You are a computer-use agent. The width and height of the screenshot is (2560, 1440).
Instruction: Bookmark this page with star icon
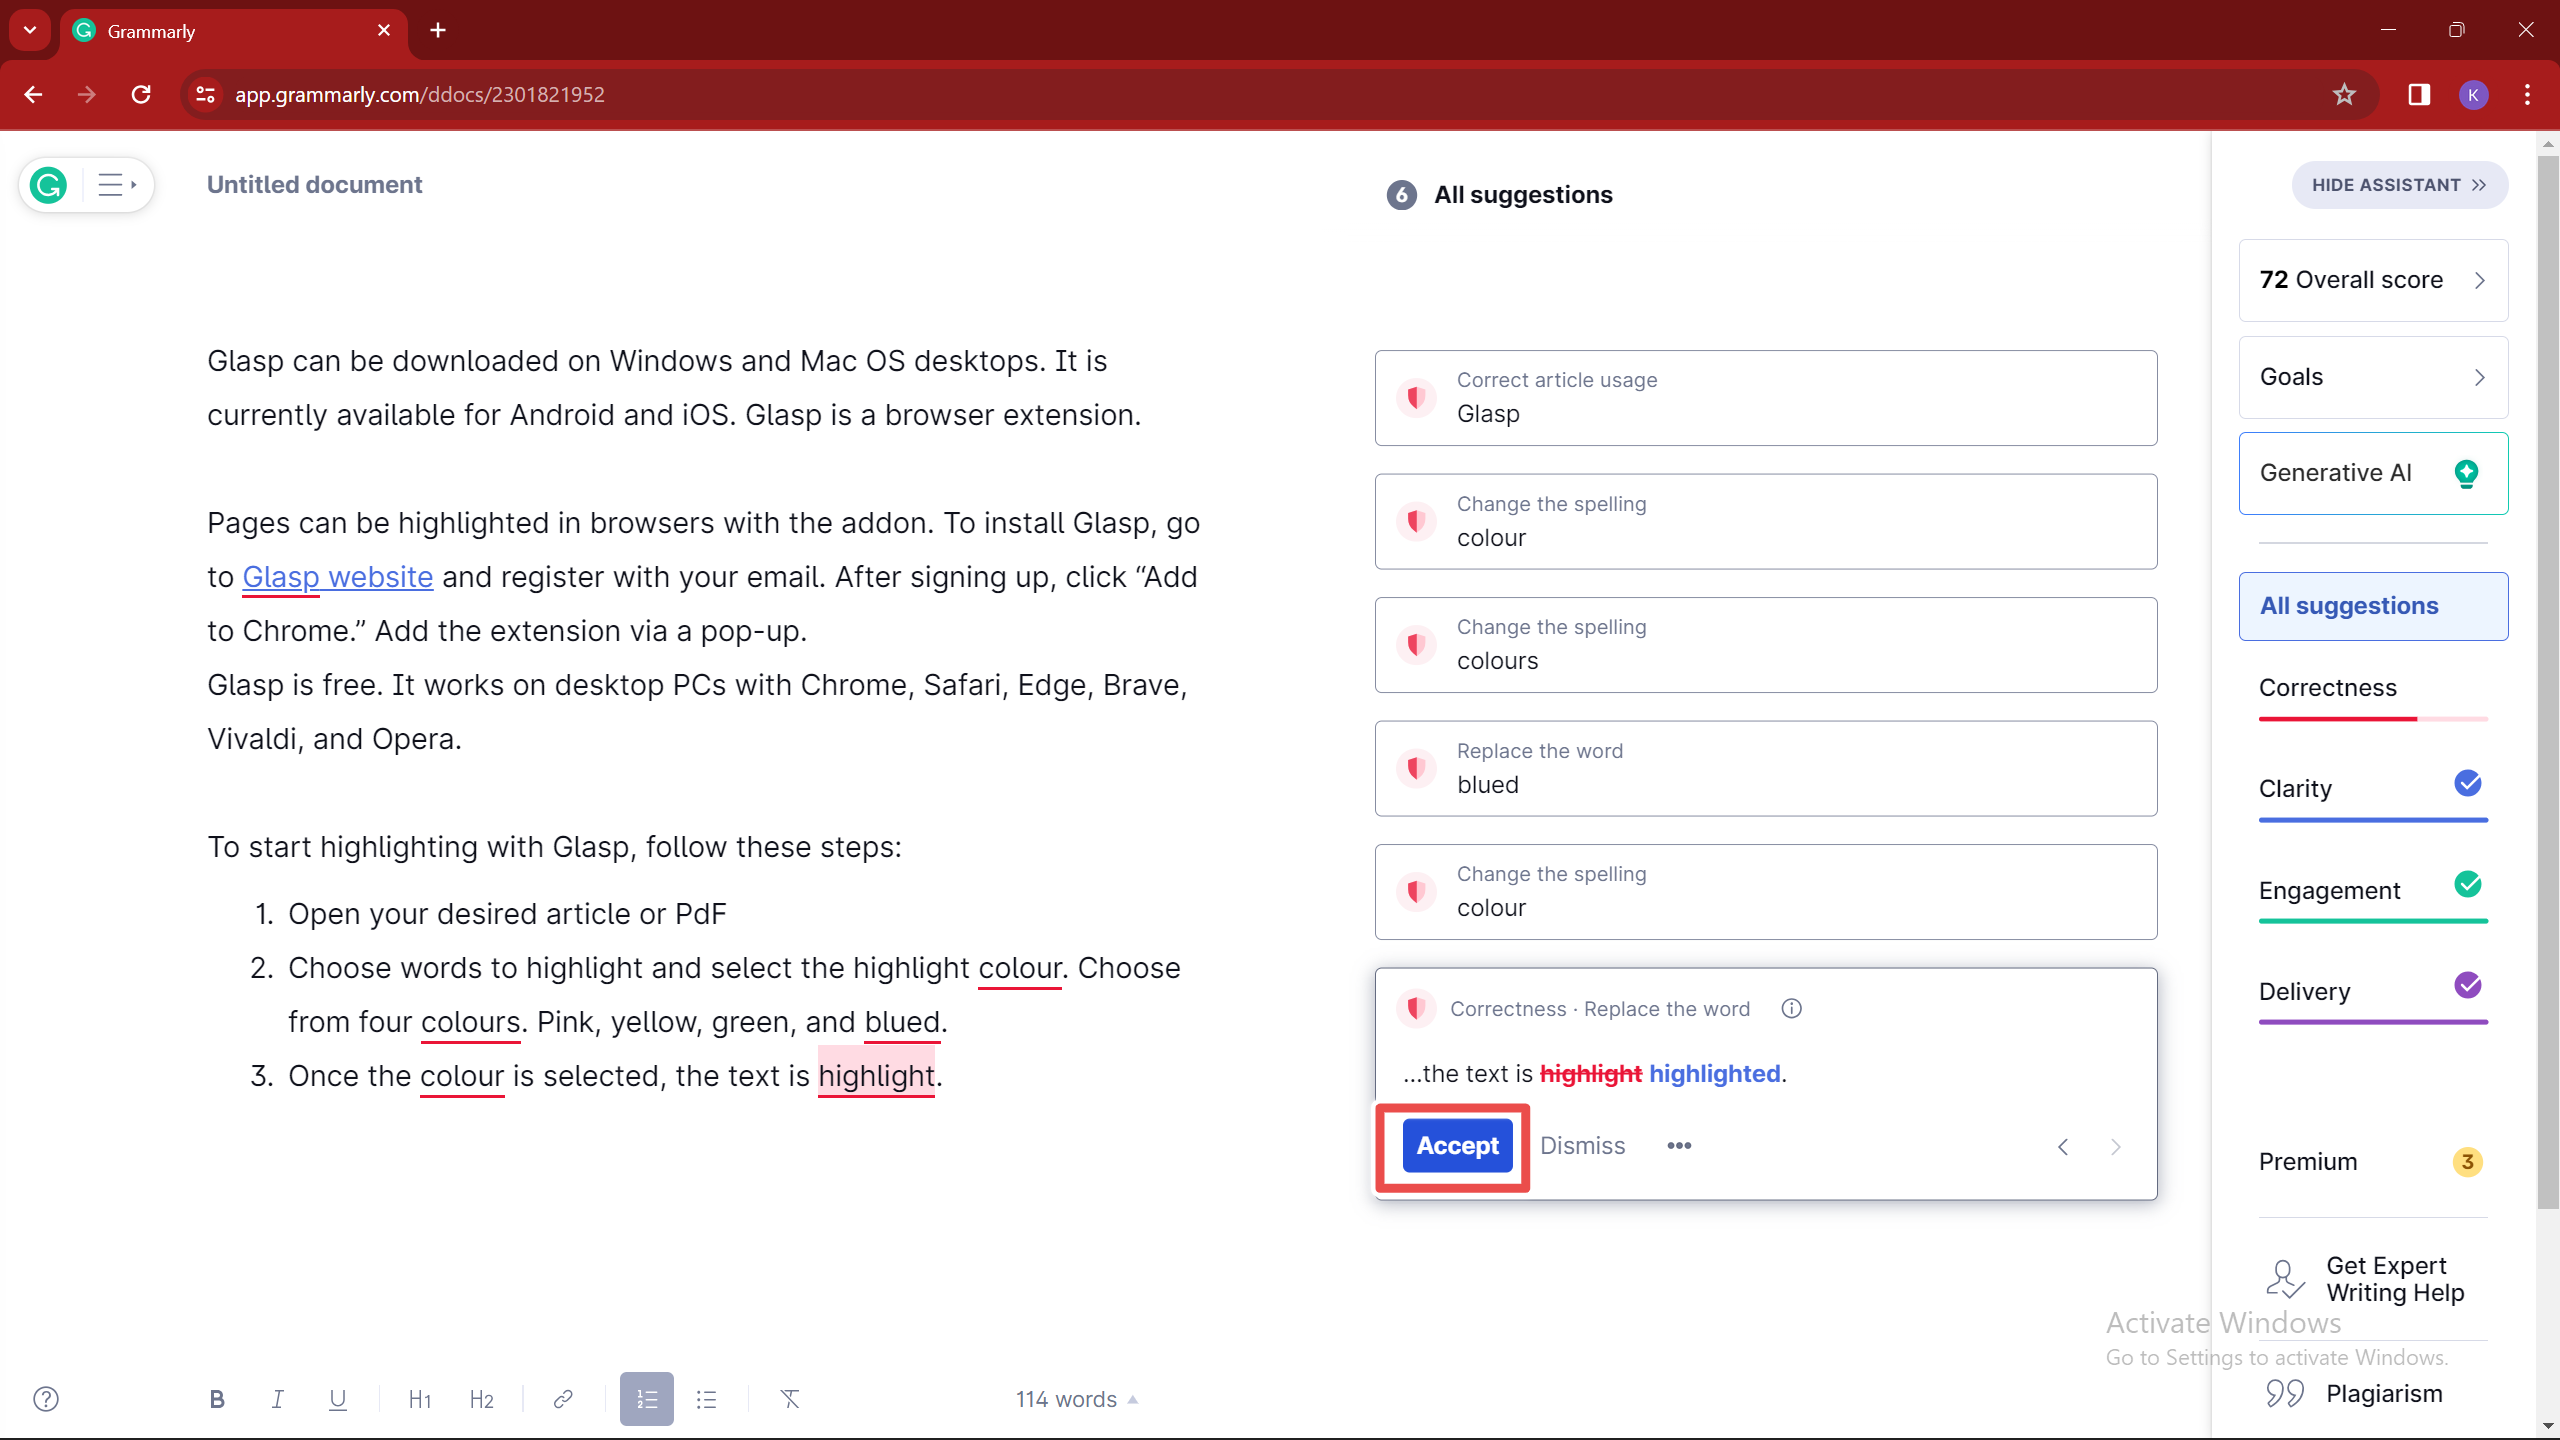point(2344,94)
